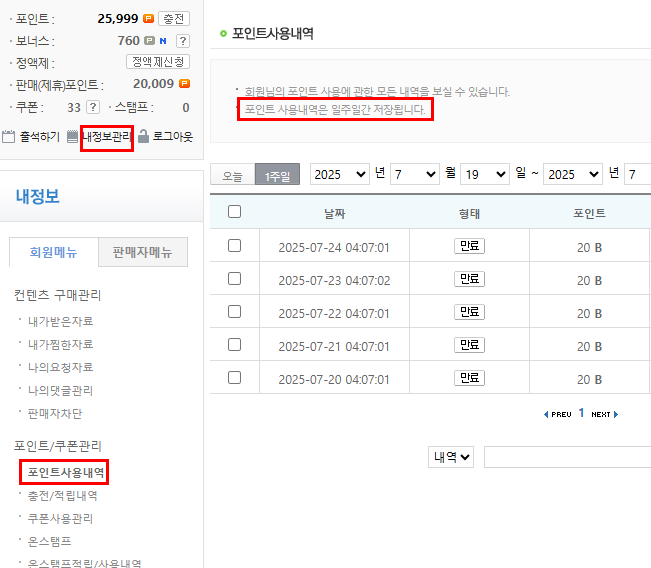Open 나의댓글관리 sidebar link
Screen dimensions: 651x568
point(60,391)
